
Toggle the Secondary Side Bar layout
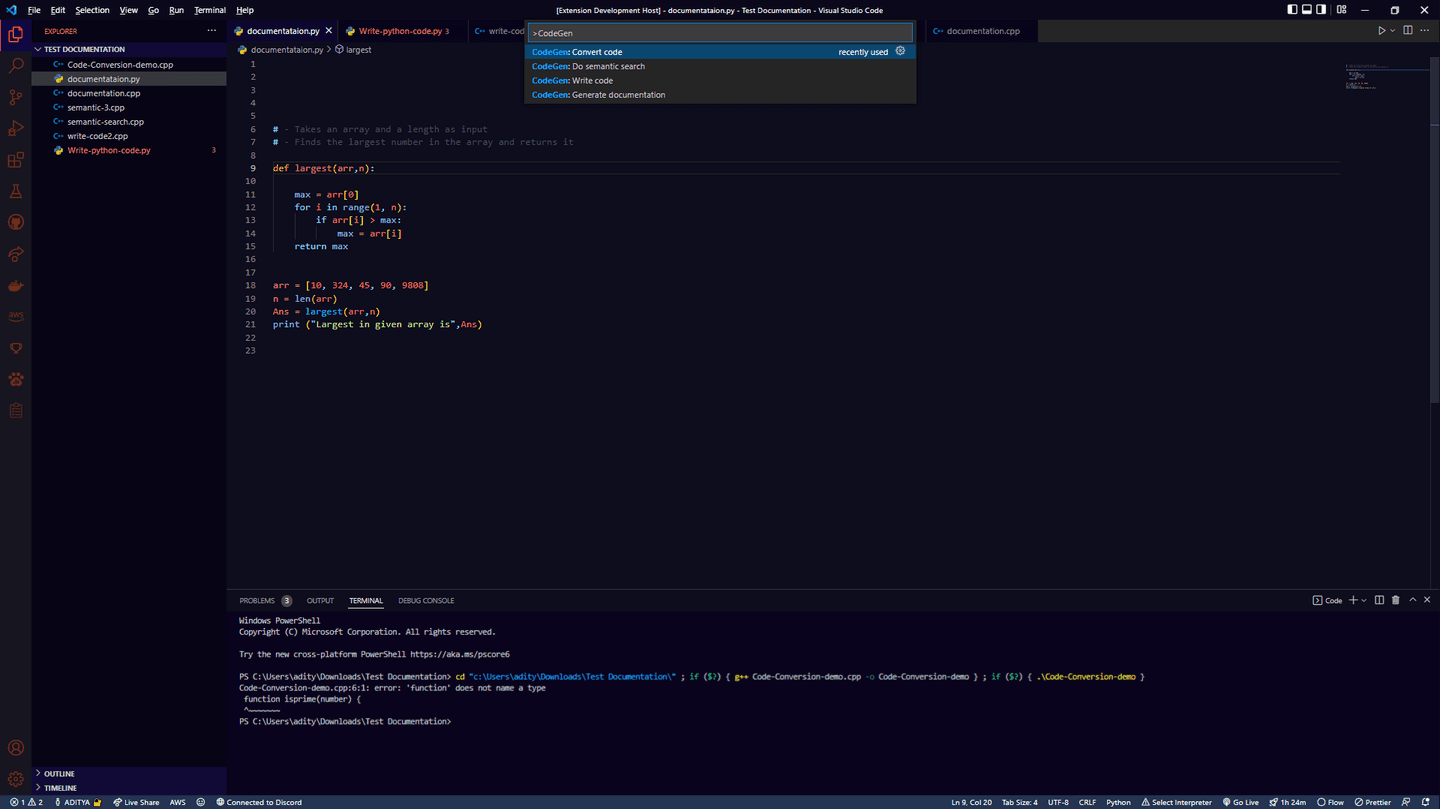tap(1321, 10)
